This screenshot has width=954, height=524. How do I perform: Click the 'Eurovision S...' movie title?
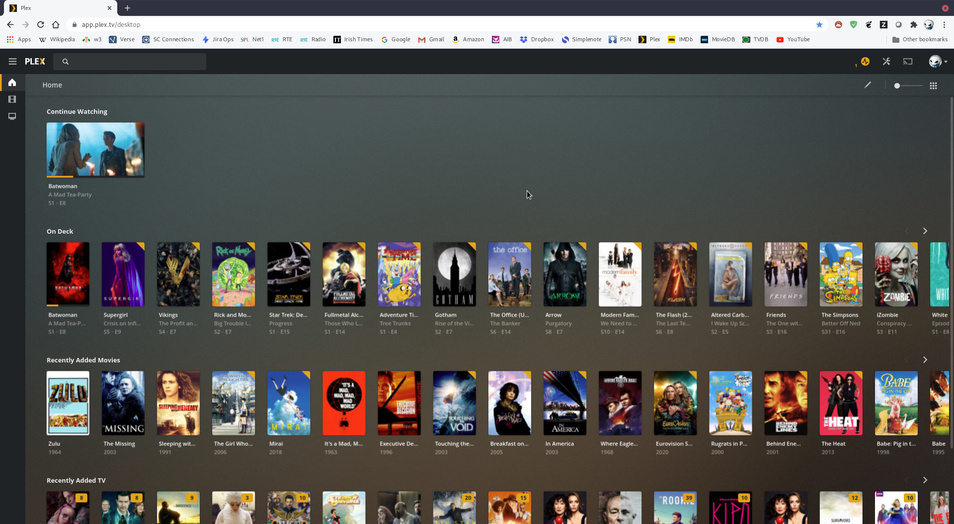pos(674,444)
